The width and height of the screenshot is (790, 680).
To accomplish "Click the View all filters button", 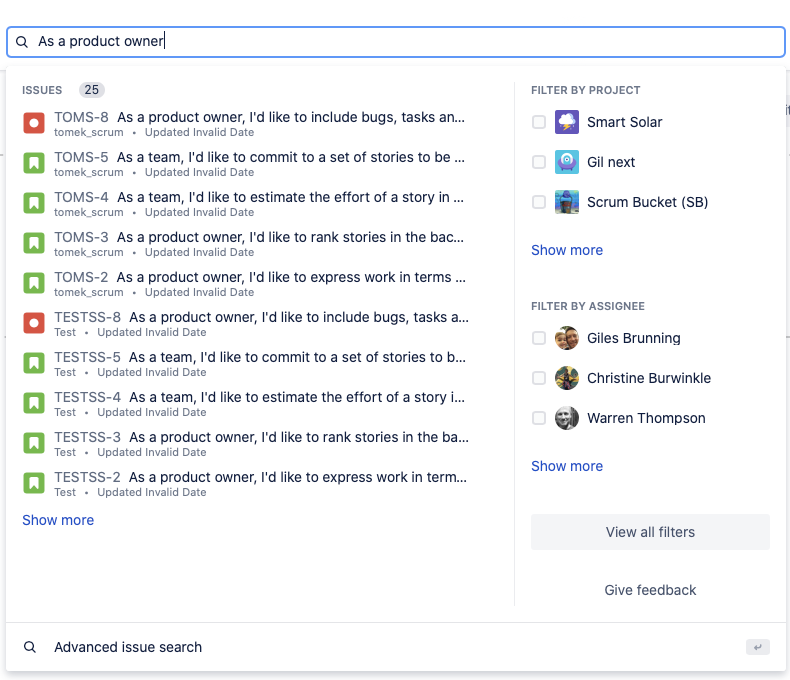I will pyautogui.click(x=650, y=532).
